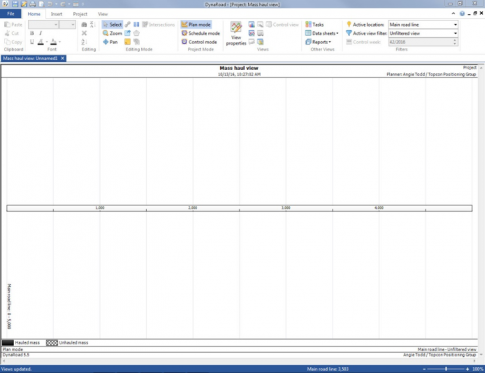Click the Select tool button
Image resolution: width=485 pixels, height=373 pixels.
point(112,25)
